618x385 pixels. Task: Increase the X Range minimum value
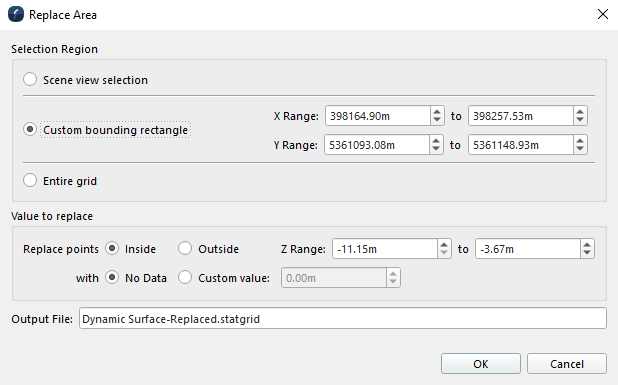click(437, 112)
